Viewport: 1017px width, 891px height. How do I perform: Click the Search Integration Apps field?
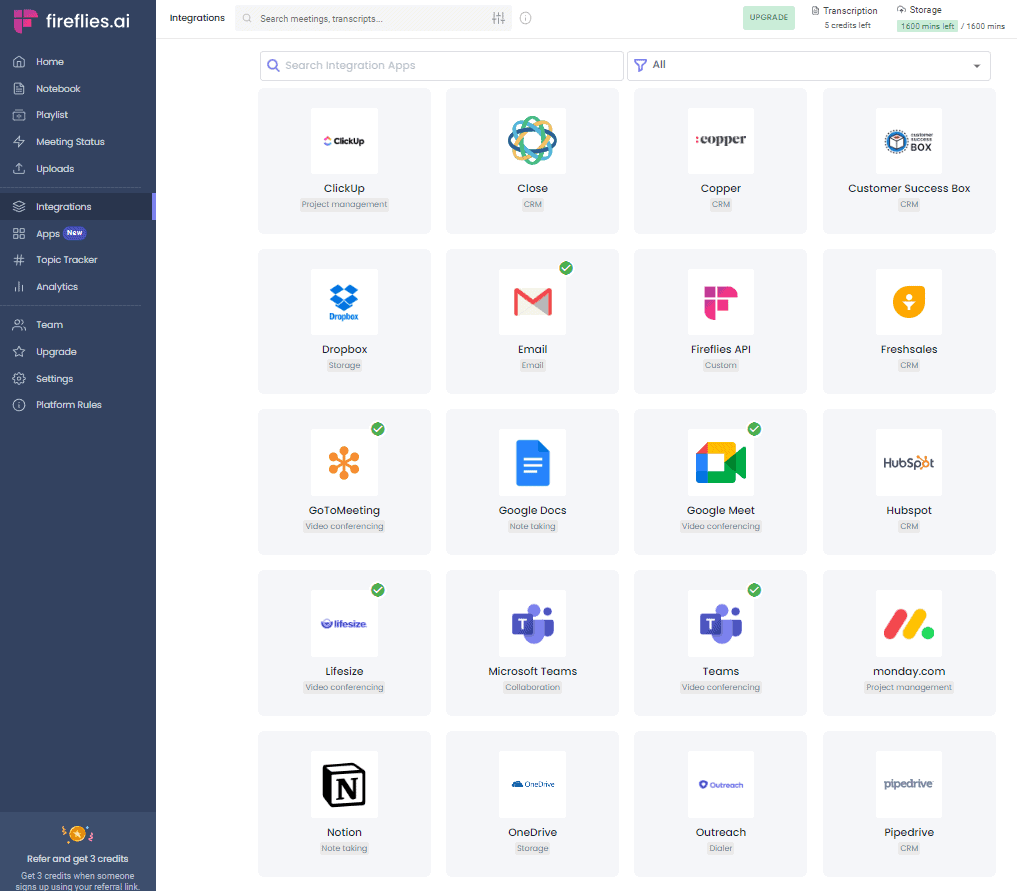click(441, 65)
